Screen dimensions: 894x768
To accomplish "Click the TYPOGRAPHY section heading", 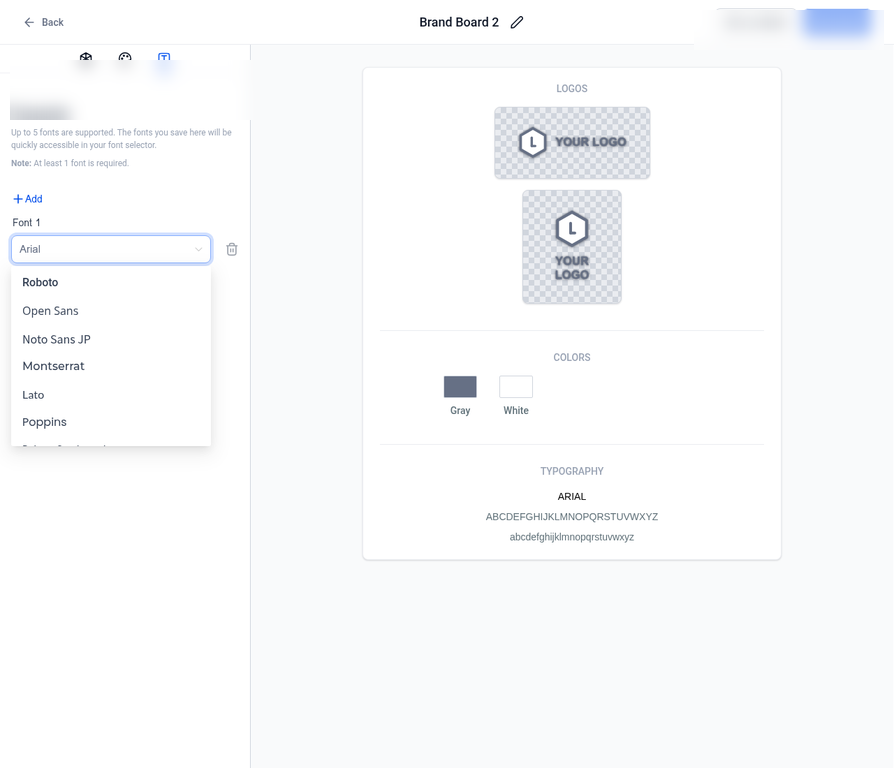I will (572, 471).
